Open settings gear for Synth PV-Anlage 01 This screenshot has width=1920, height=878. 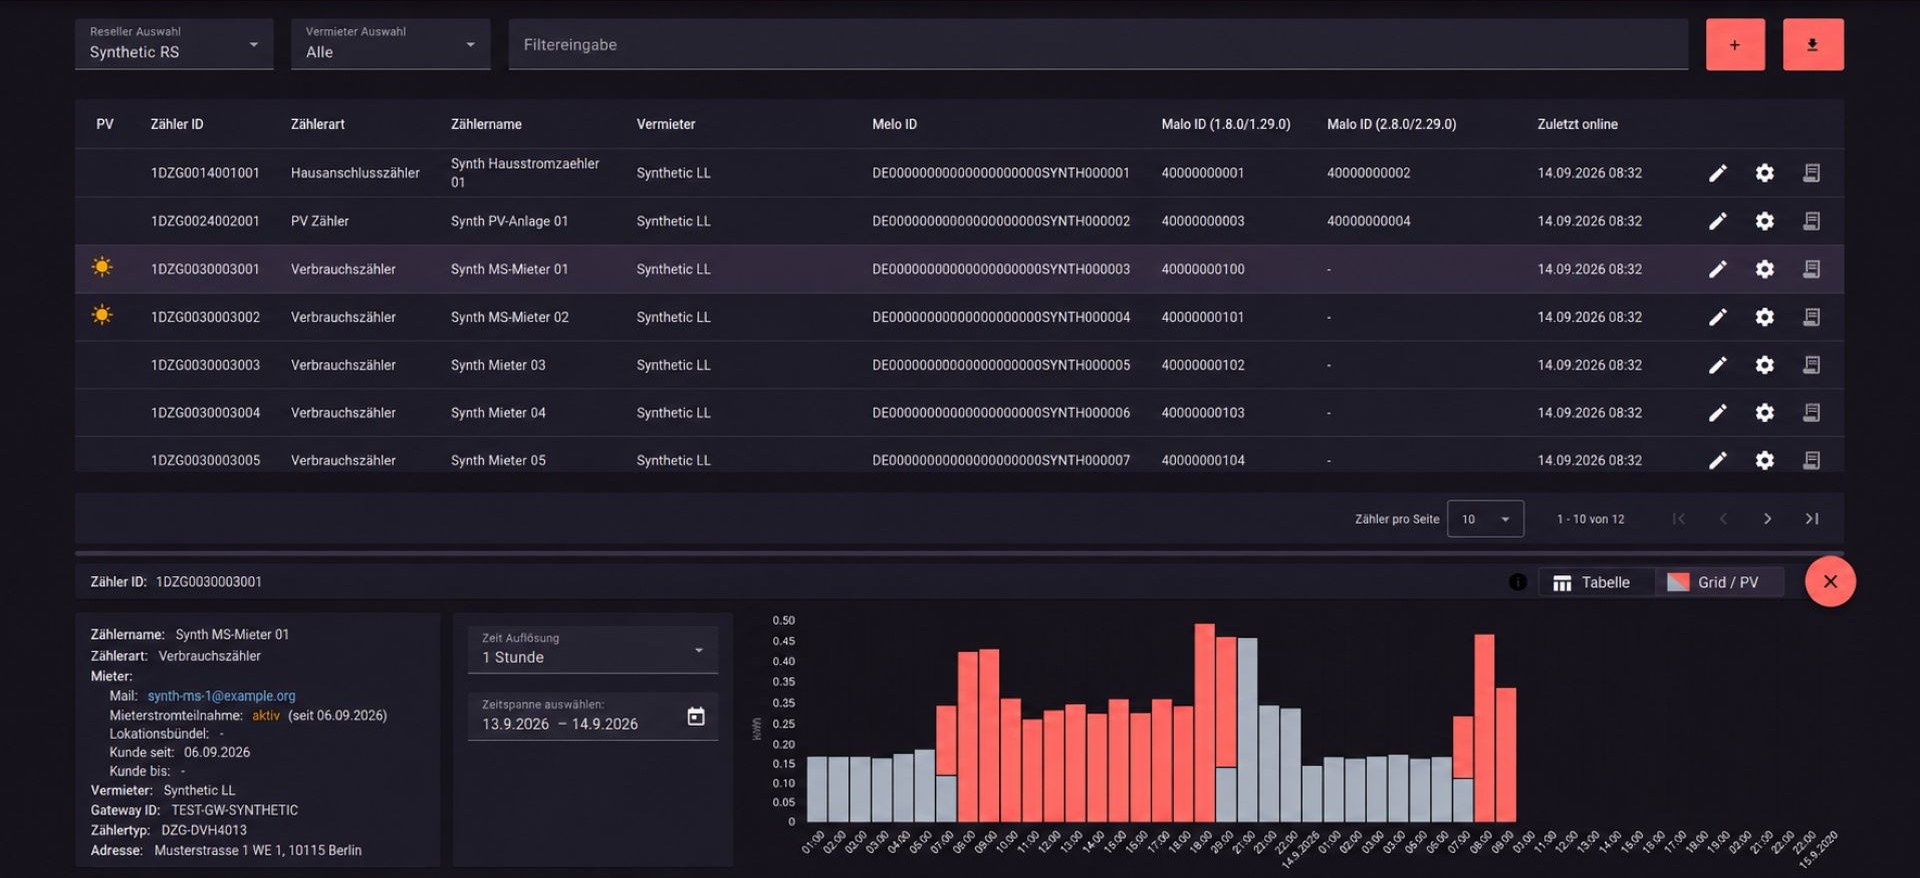[1765, 221]
